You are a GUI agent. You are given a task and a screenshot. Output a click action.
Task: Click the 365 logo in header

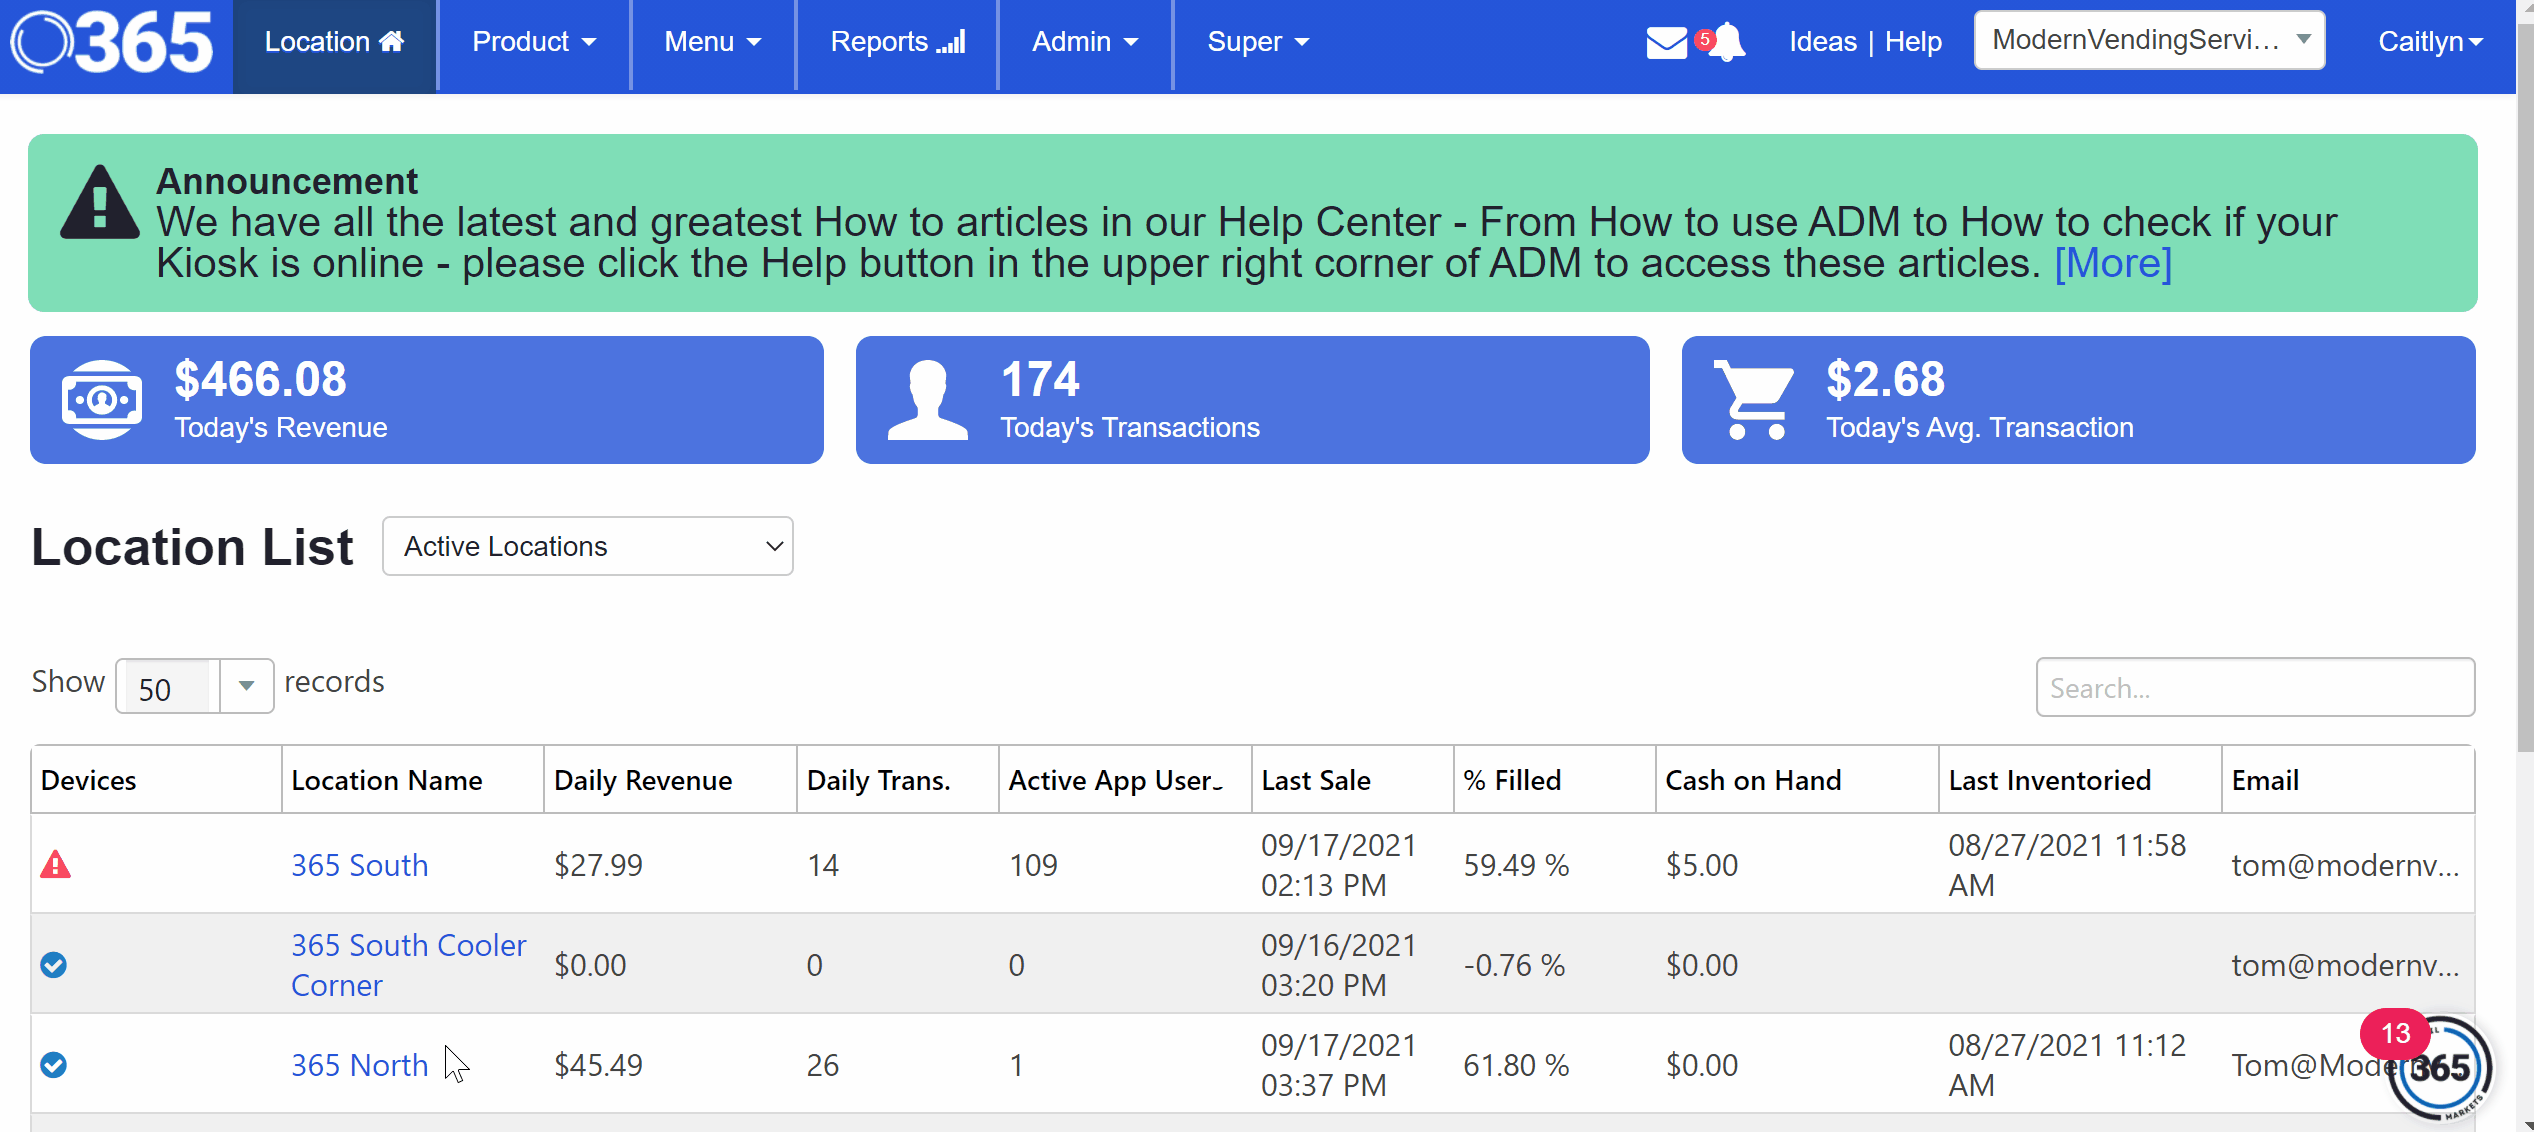[x=112, y=43]
